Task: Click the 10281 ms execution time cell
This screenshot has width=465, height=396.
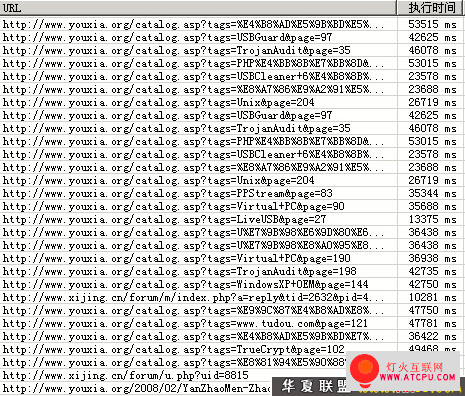Action: [431, 297]
